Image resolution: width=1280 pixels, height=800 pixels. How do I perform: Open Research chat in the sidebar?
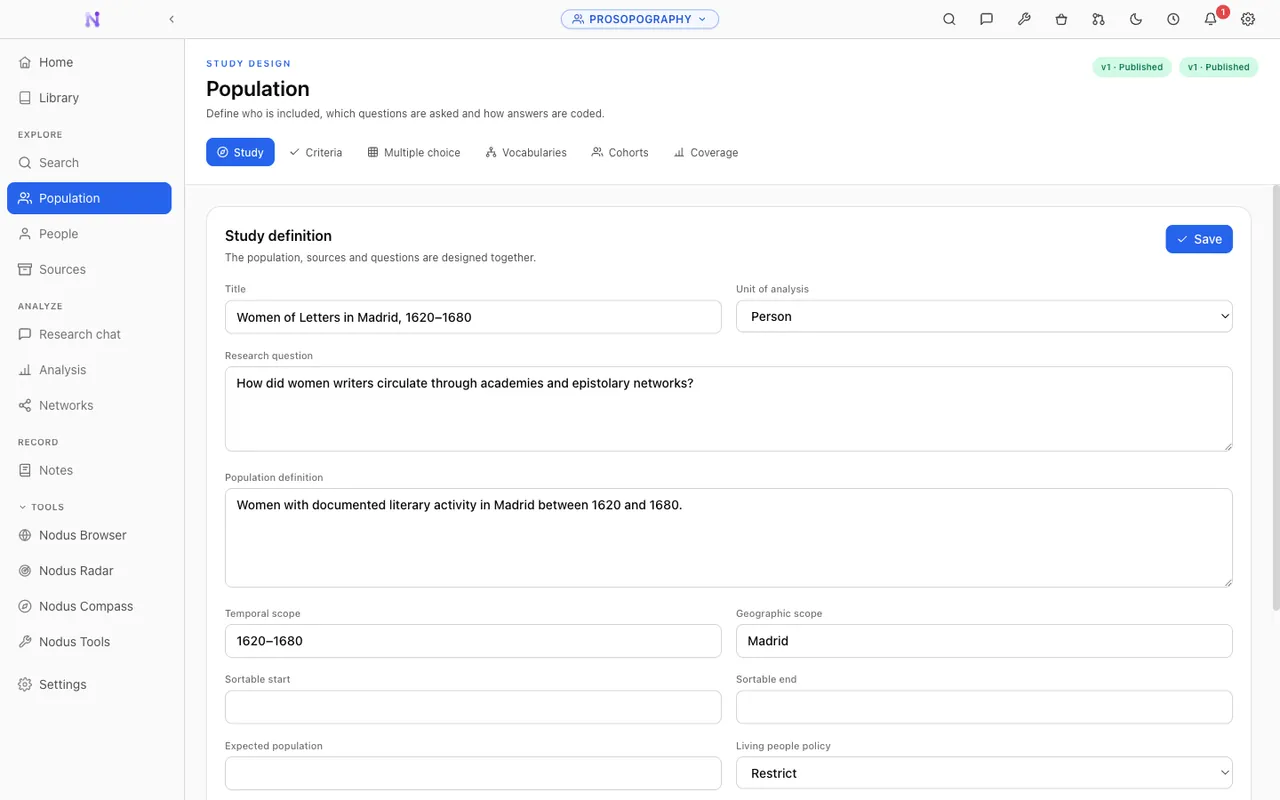(89, 334)
